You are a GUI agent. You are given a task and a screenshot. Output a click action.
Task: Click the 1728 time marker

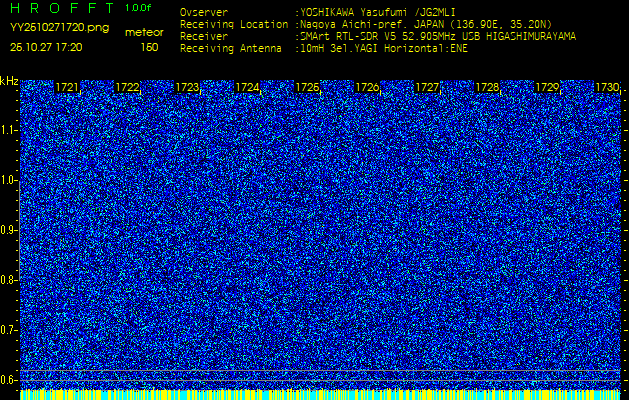[x=487, y=87]
